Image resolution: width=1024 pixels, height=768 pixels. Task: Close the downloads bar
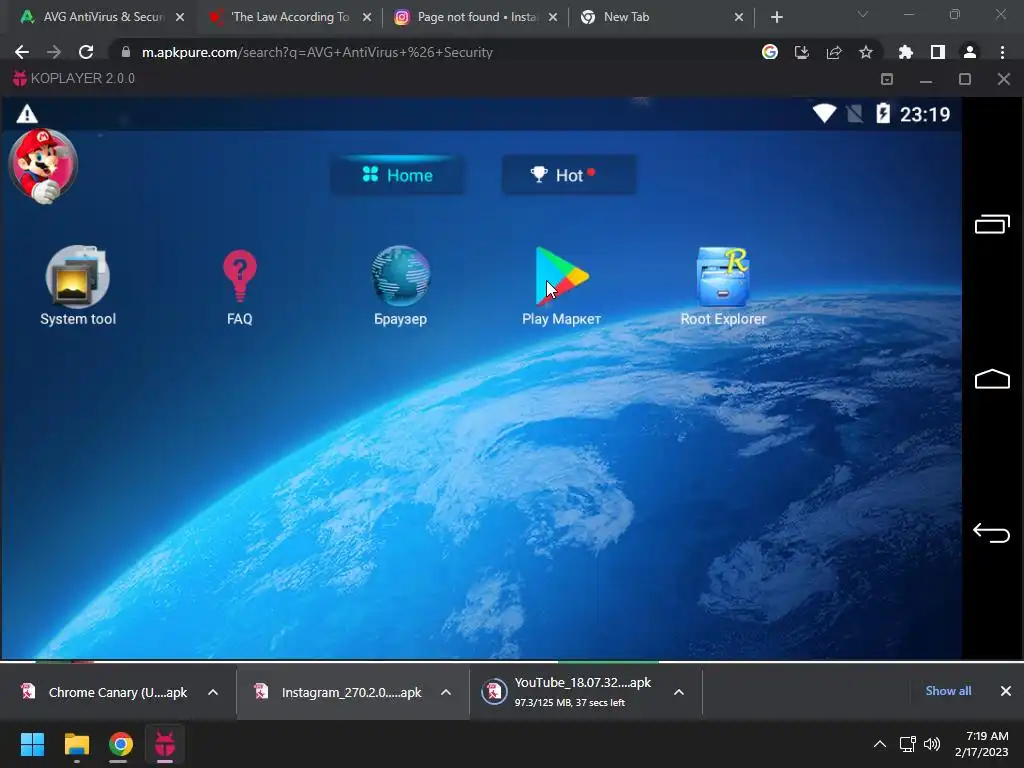[1006, 691]
